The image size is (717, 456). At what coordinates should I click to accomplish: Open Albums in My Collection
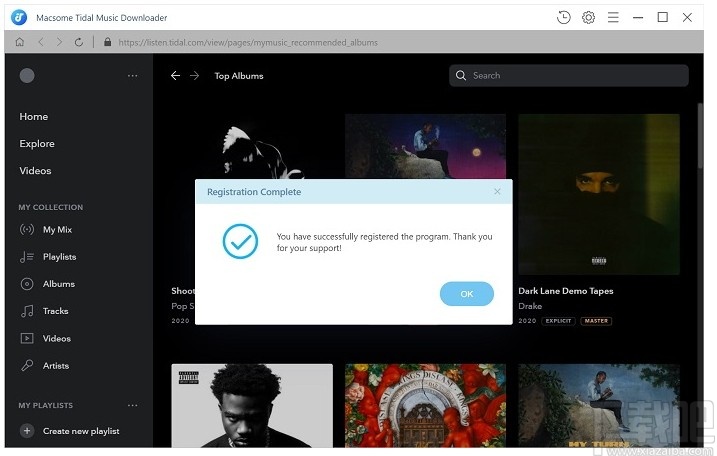point(59,284)
